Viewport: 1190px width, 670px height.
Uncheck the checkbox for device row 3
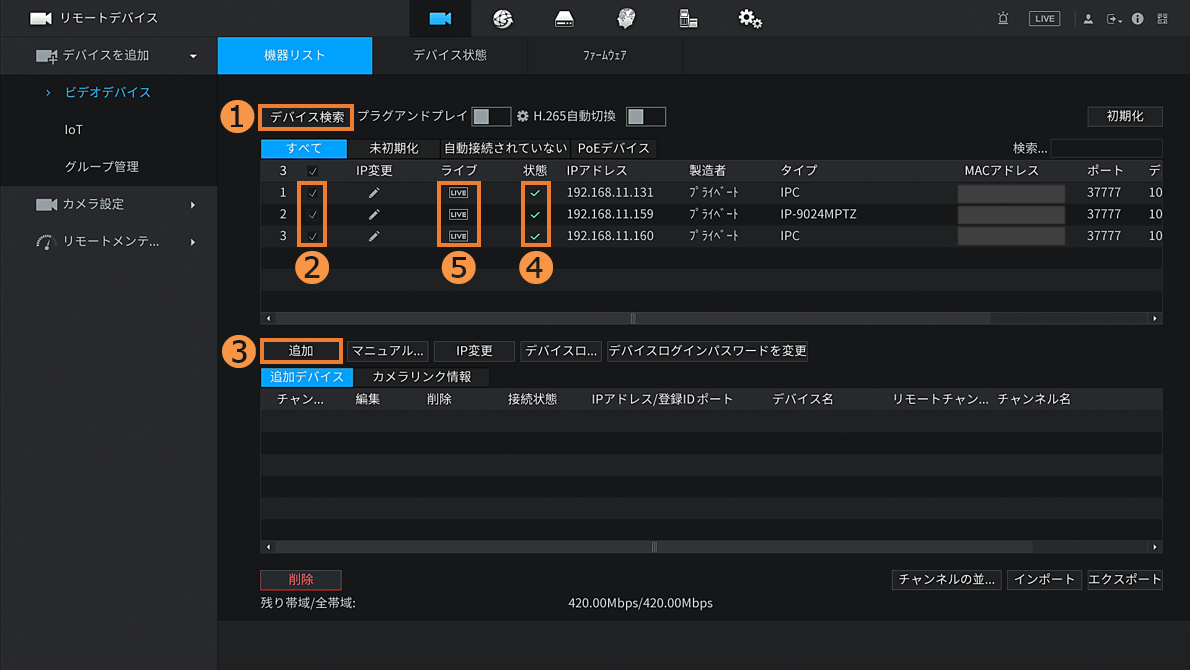(x=313, y=237)
